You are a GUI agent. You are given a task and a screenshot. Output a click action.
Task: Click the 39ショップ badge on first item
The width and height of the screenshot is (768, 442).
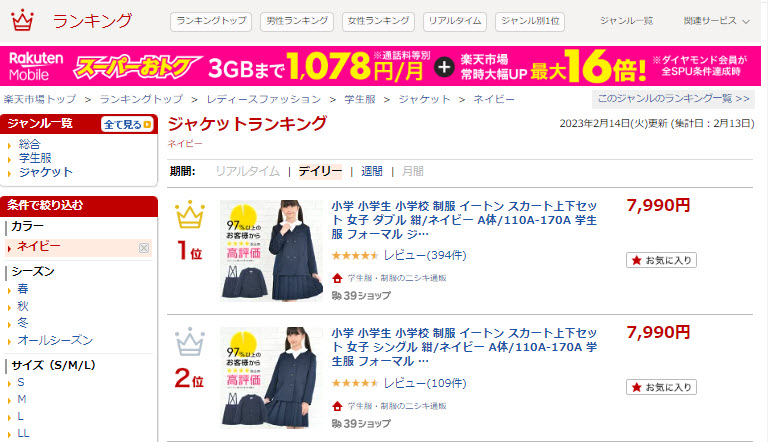361,296
